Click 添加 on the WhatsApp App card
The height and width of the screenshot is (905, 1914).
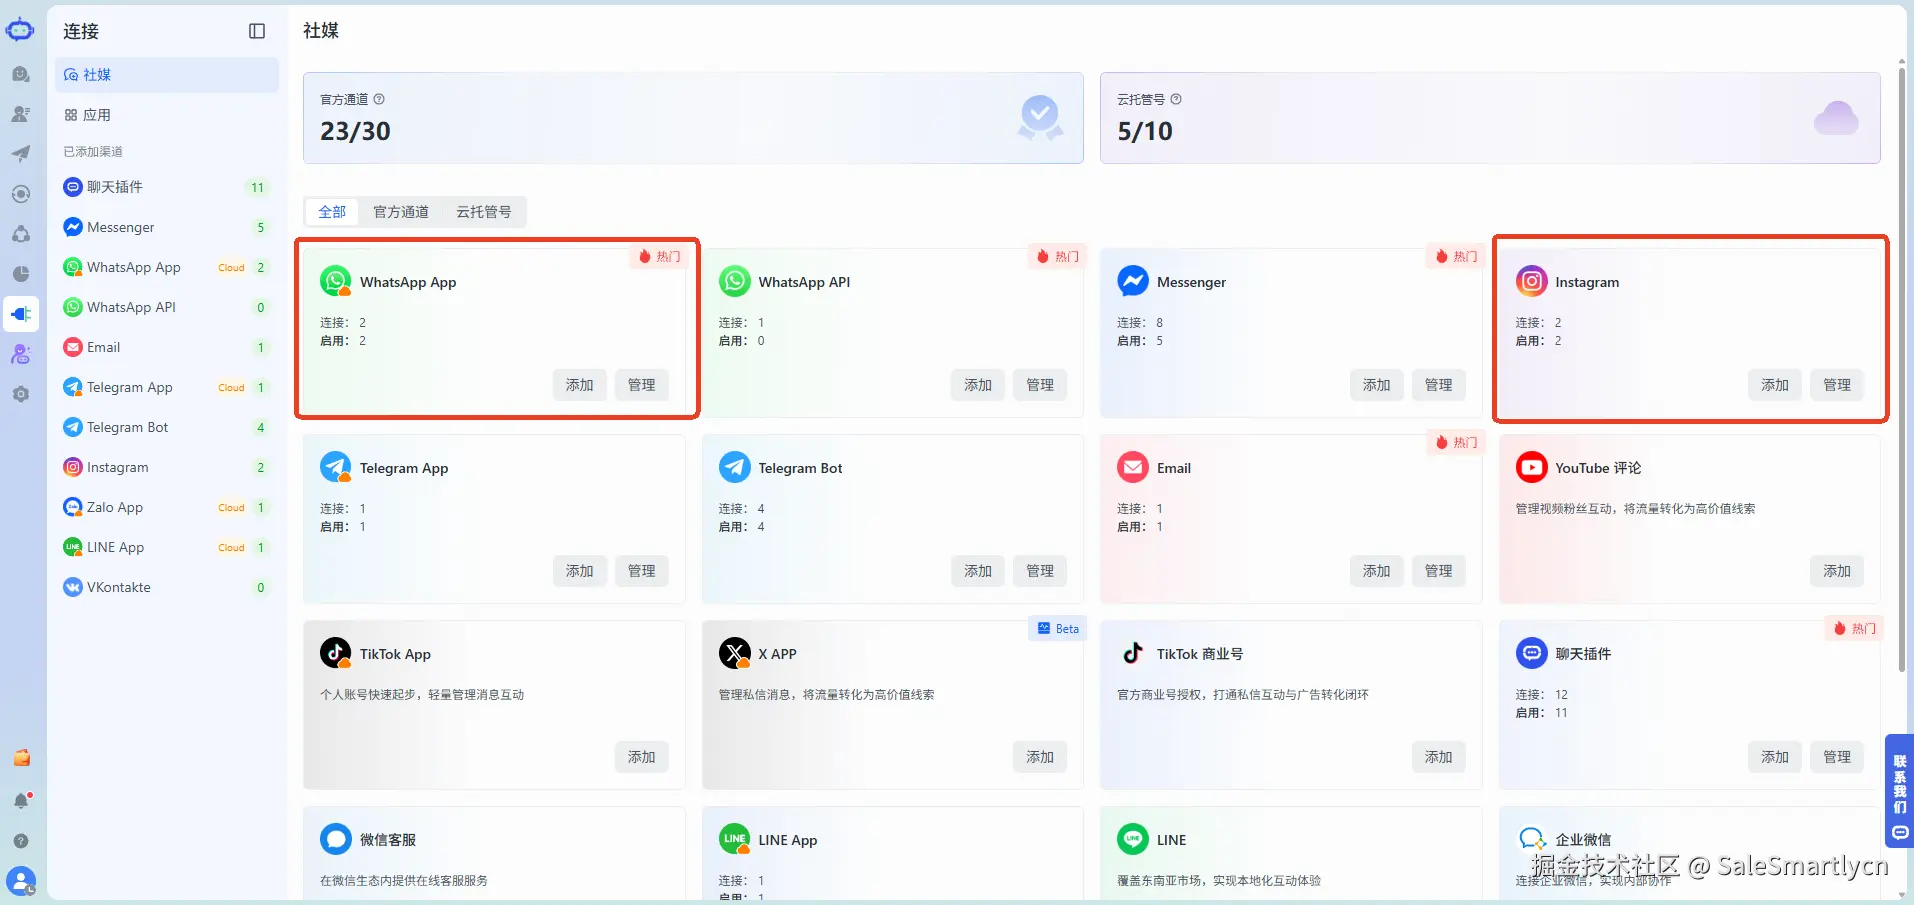[580, 385]
